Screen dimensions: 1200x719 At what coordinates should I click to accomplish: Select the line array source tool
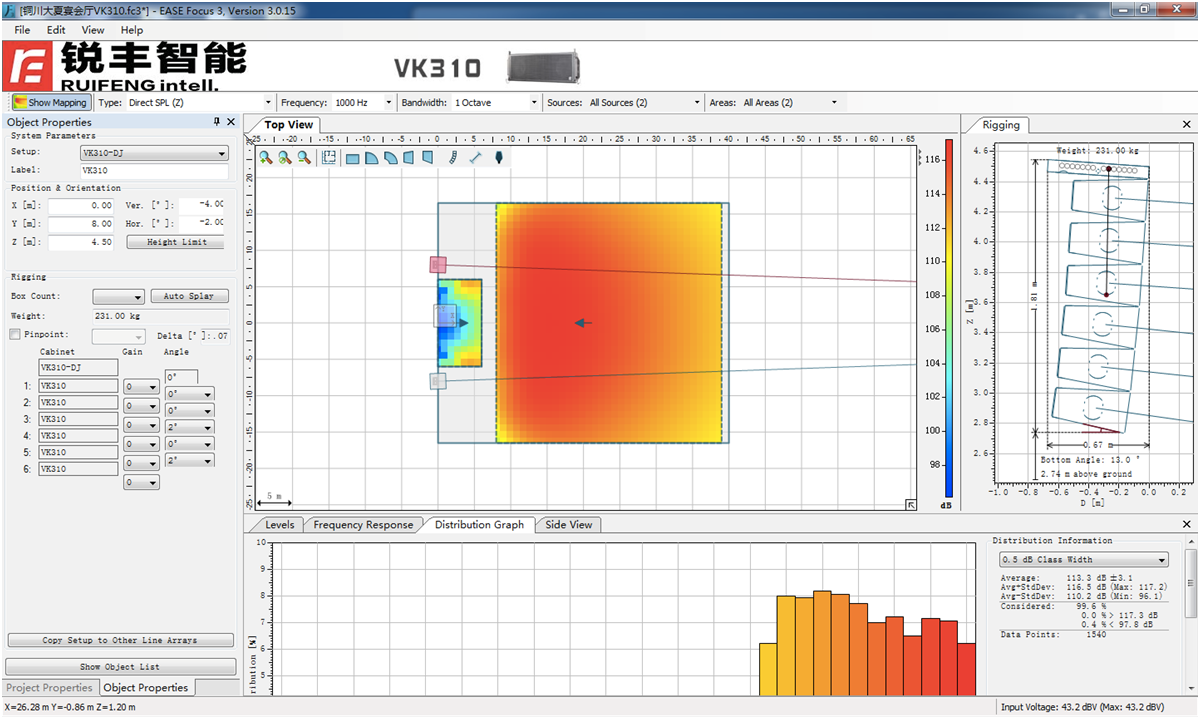pos(453,158)
